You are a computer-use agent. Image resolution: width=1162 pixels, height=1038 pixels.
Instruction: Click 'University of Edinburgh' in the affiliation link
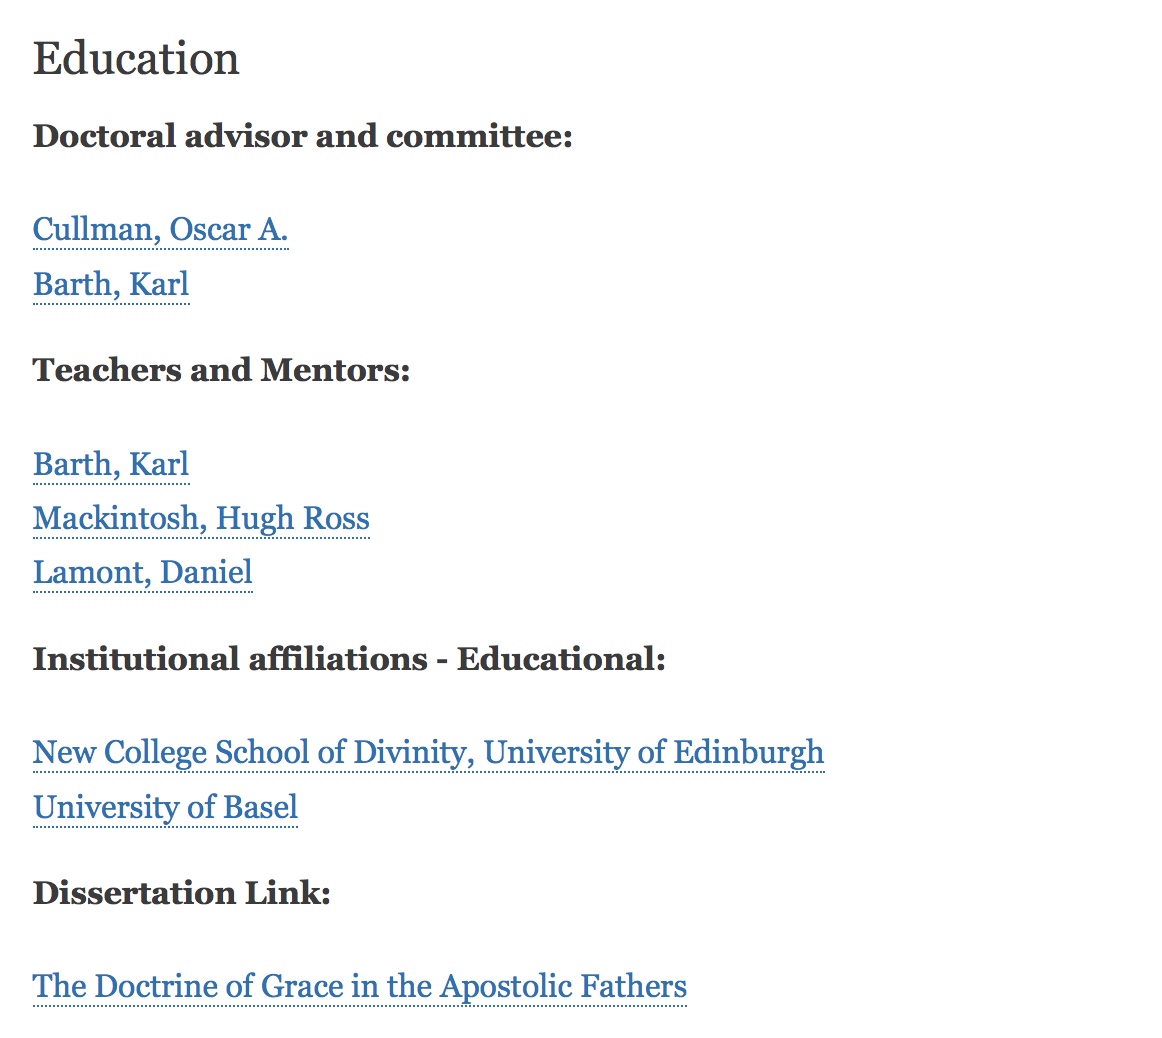654,753
